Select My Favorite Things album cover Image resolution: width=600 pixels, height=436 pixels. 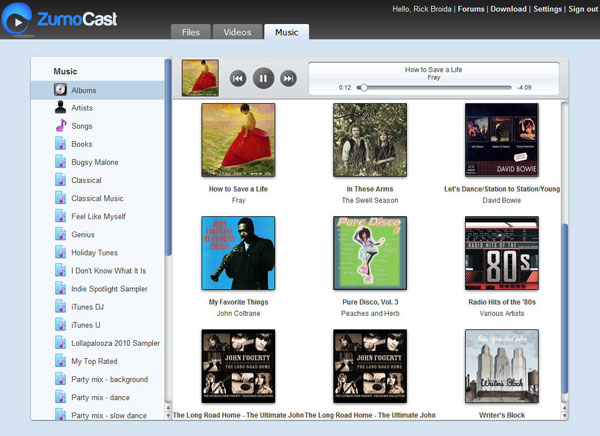[x=238, y=252]
